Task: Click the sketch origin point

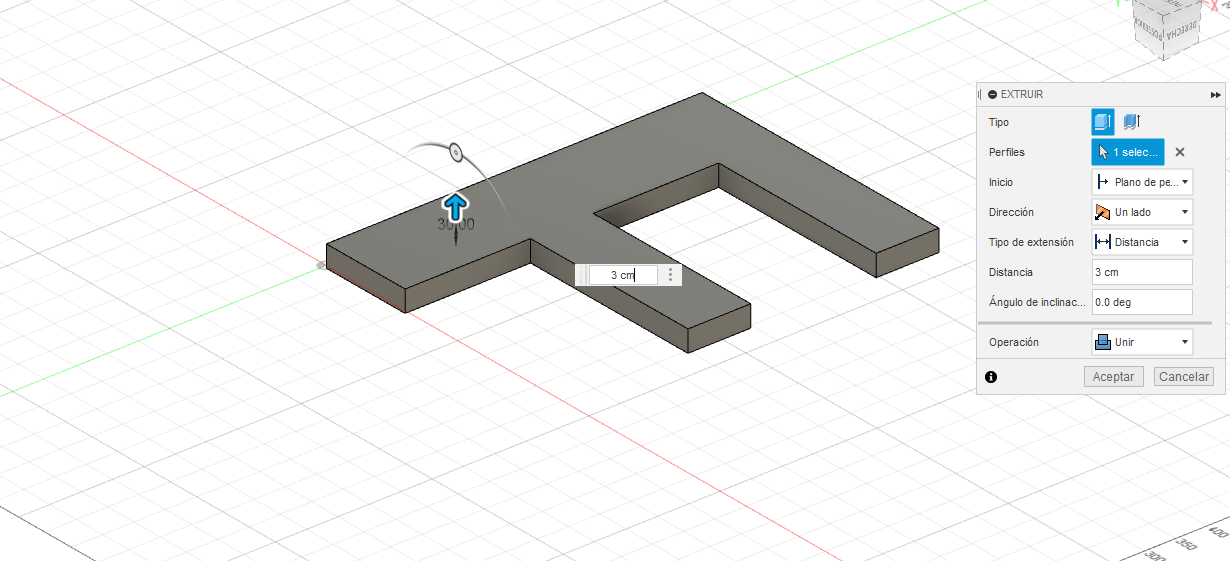Action: click(x=321, y=266)
